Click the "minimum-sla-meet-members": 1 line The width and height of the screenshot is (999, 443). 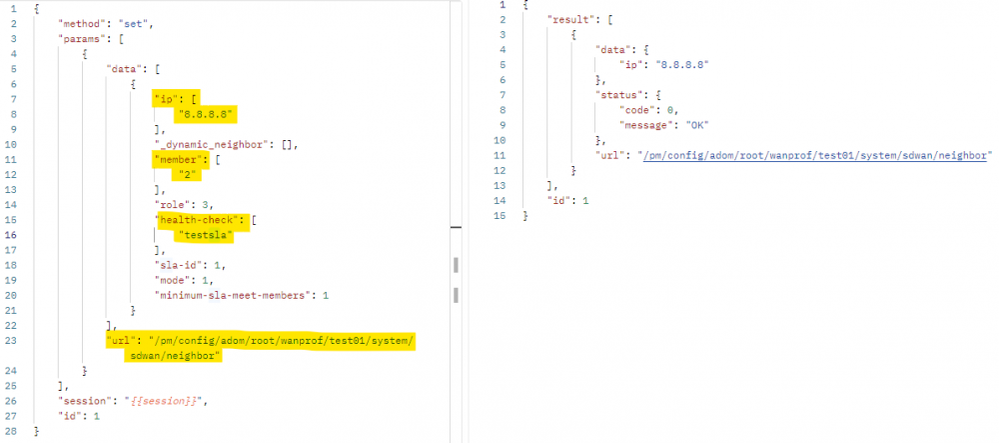tap(242, 296)
